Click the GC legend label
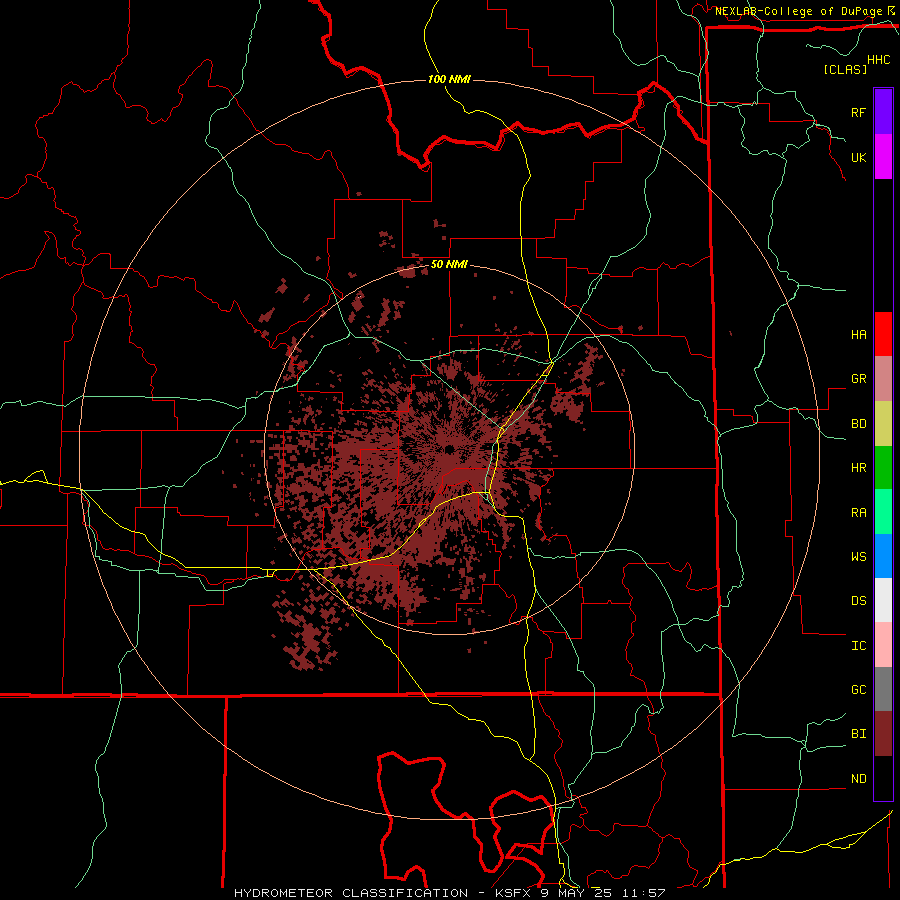The image size is (900, 900). [858, 690]
